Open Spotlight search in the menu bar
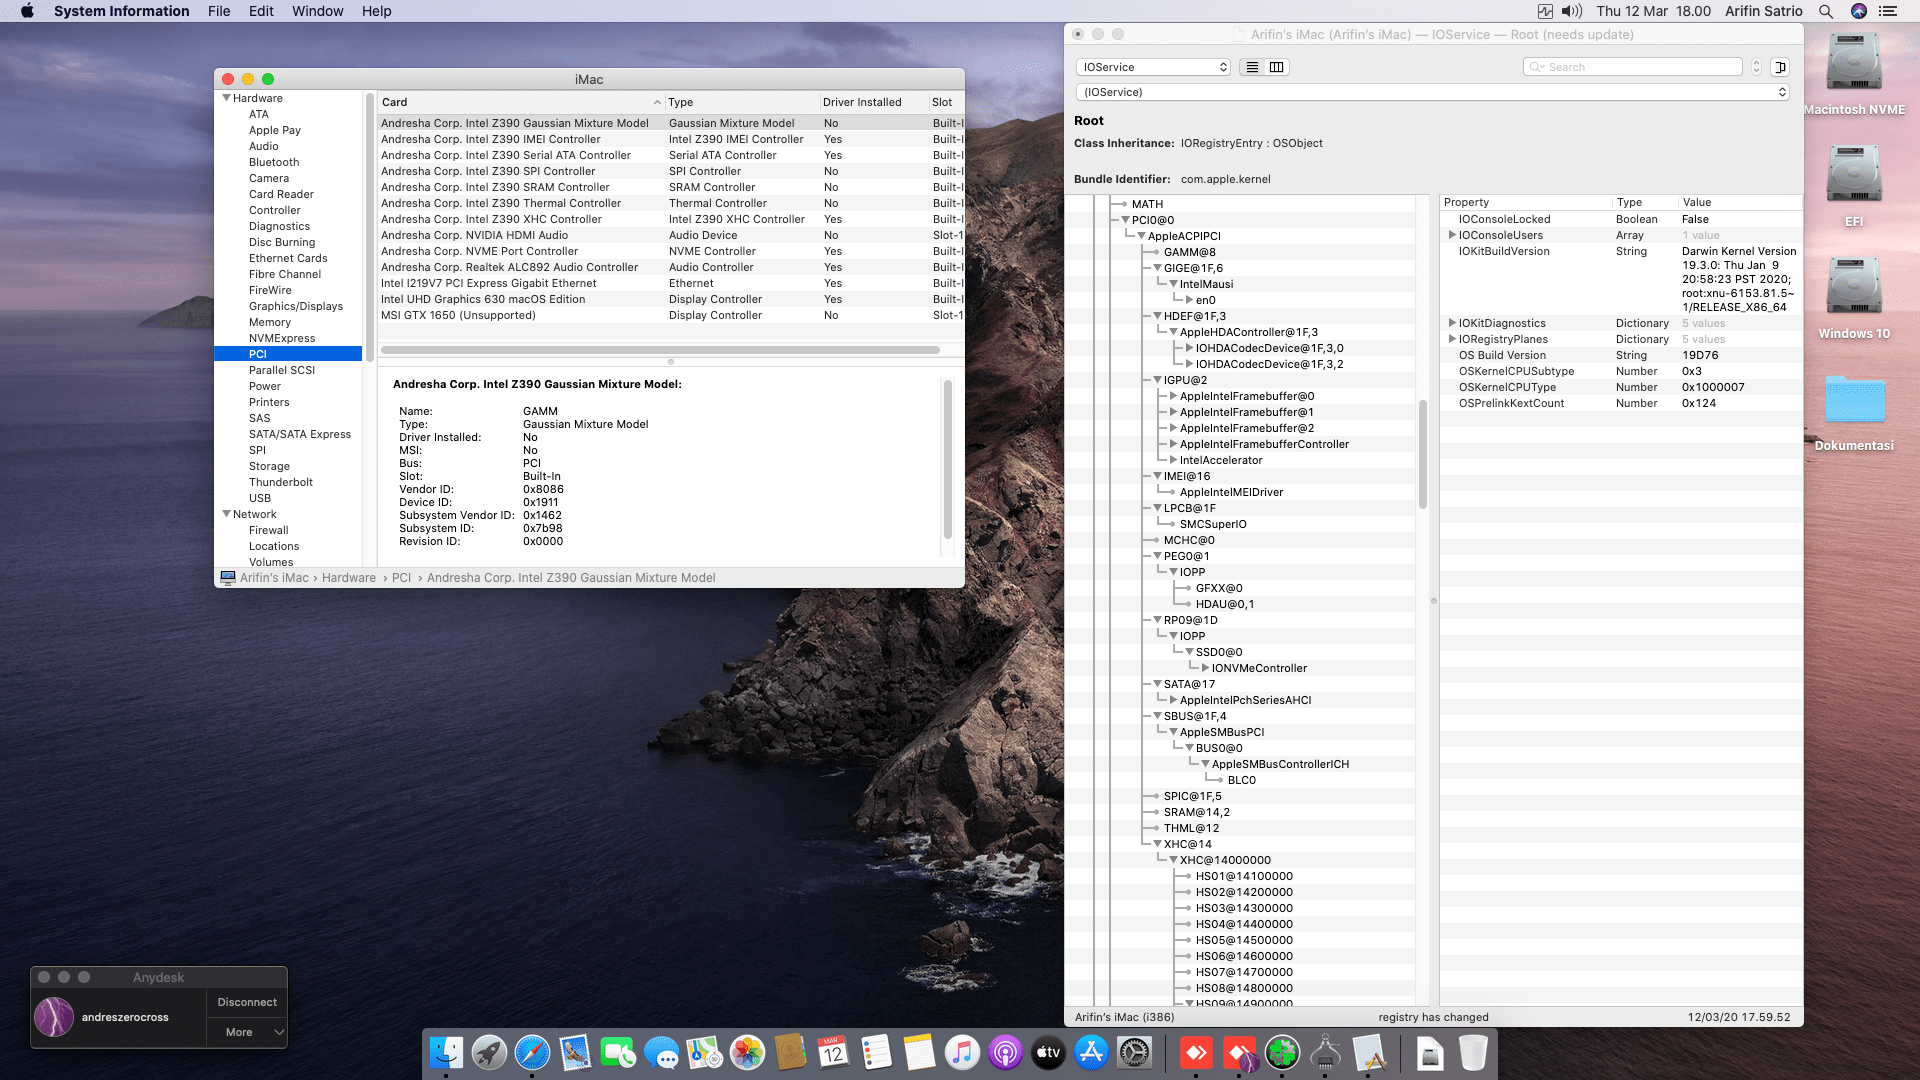The height and width of the screenshot is (1080, 1920). coord(1826,11)
